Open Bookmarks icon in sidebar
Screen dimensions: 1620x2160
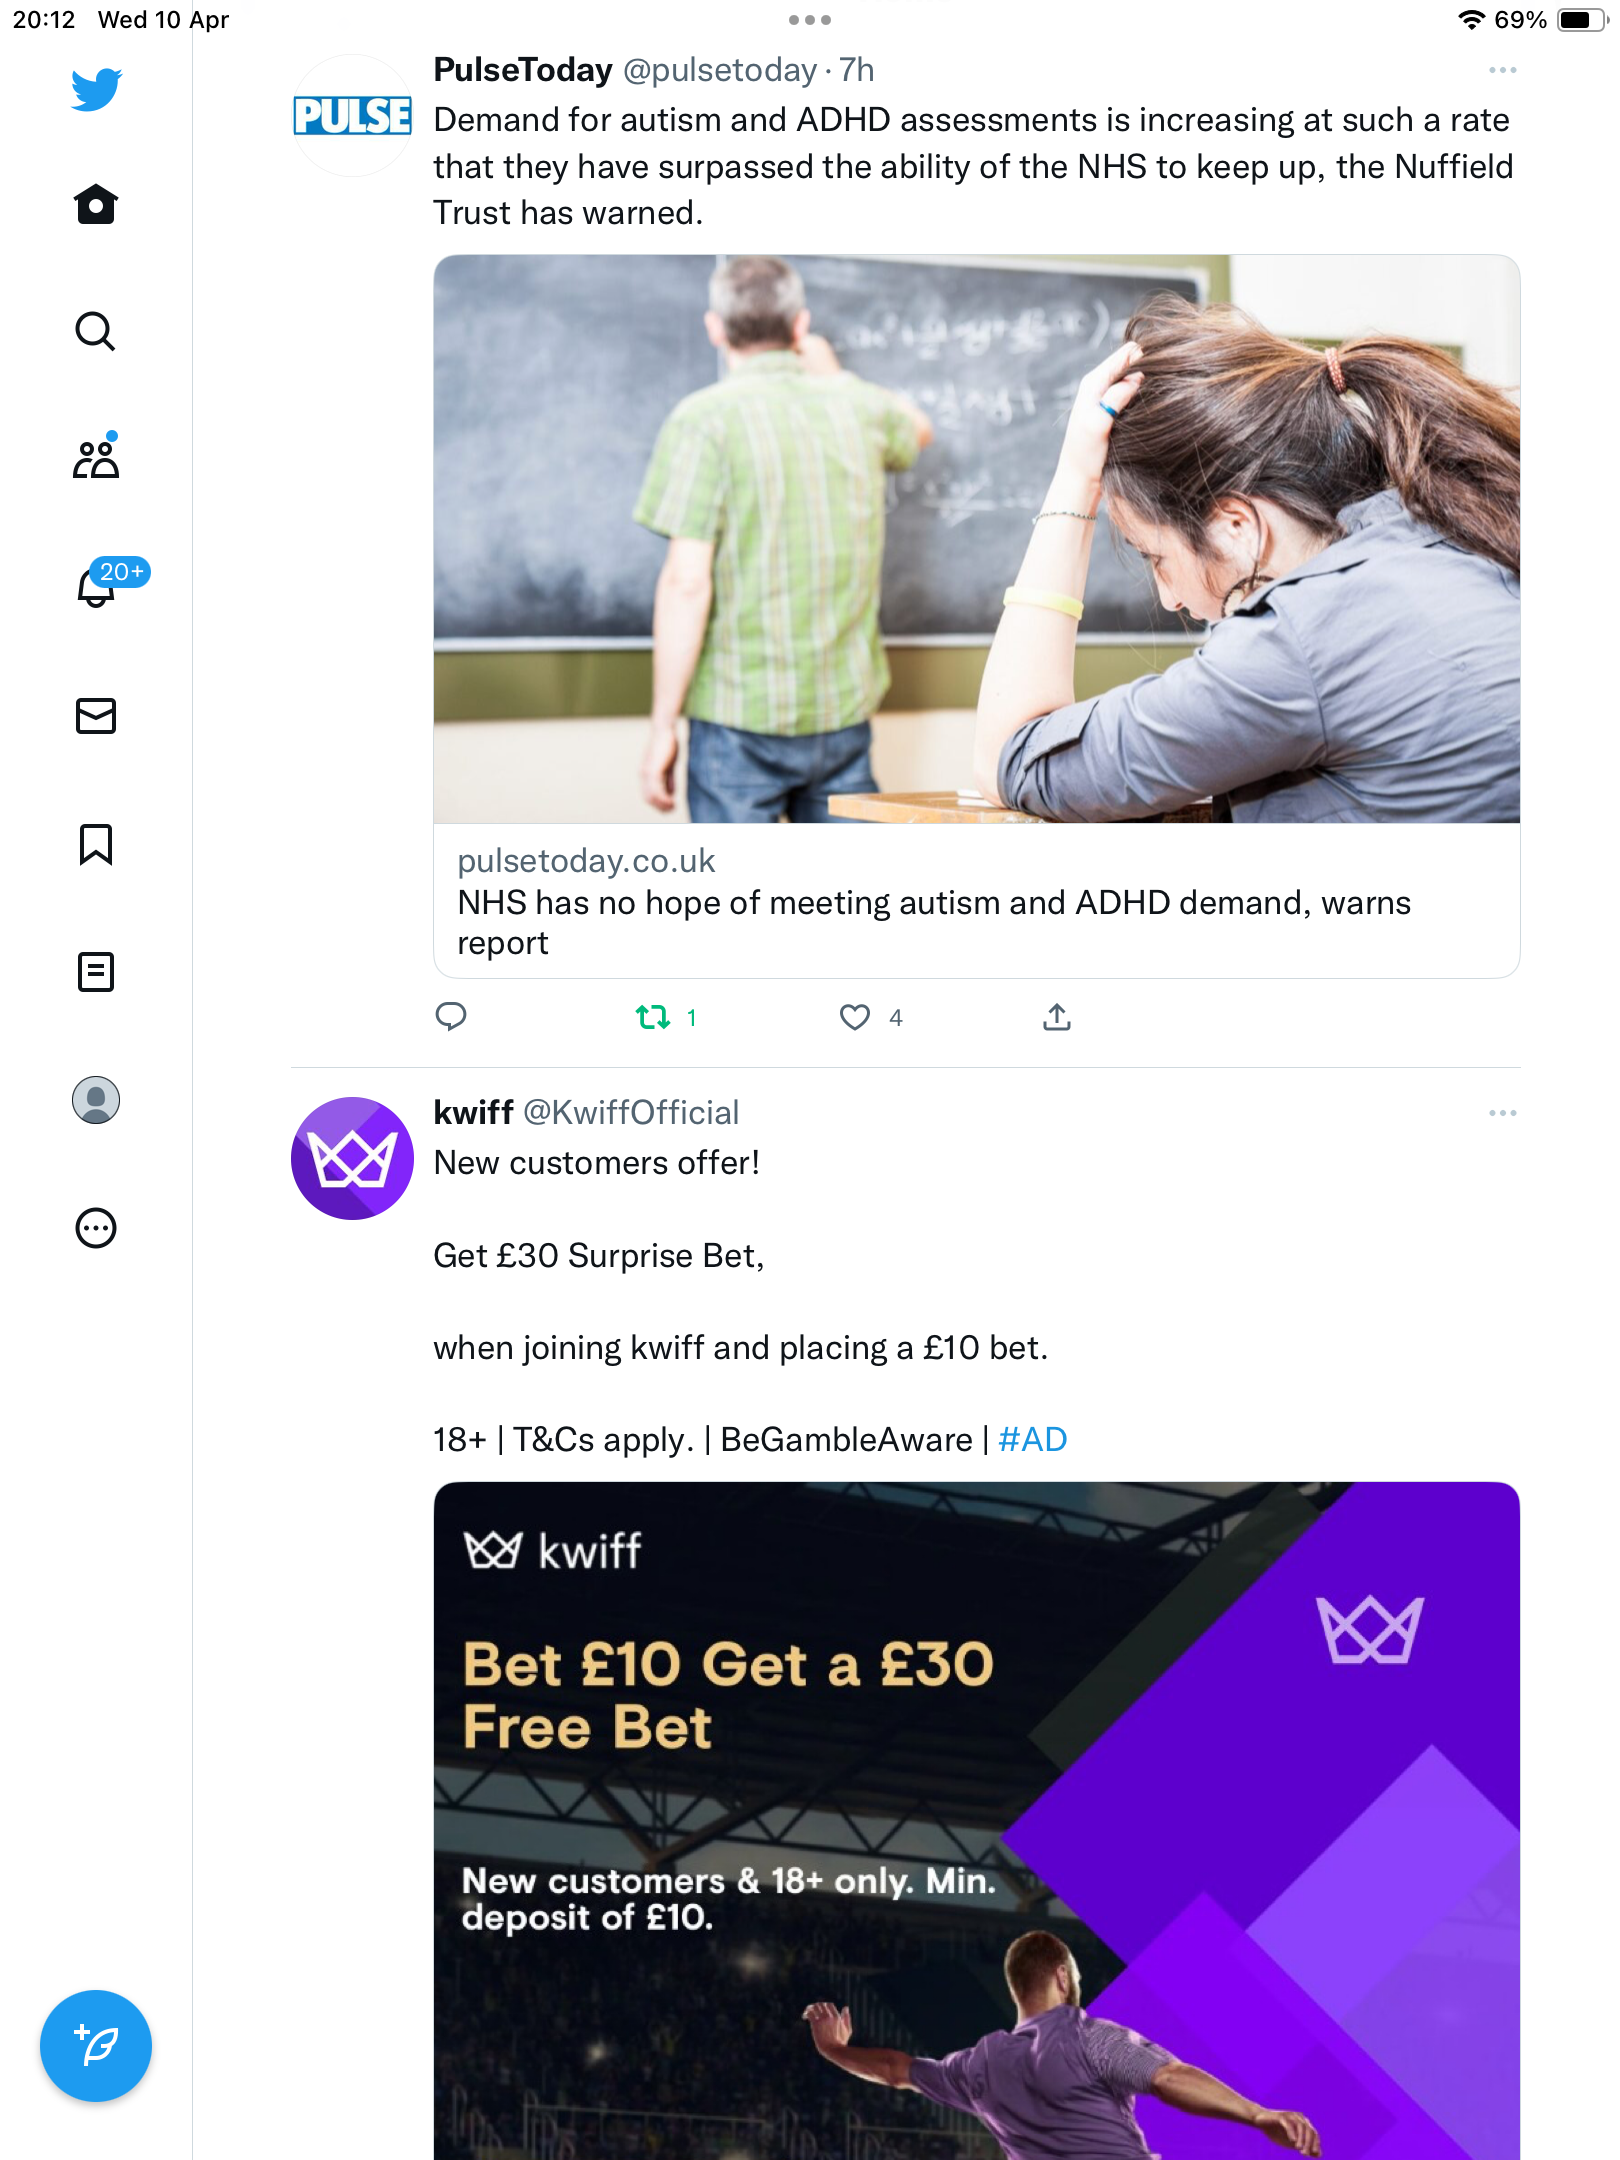click(x=96, y=844)
